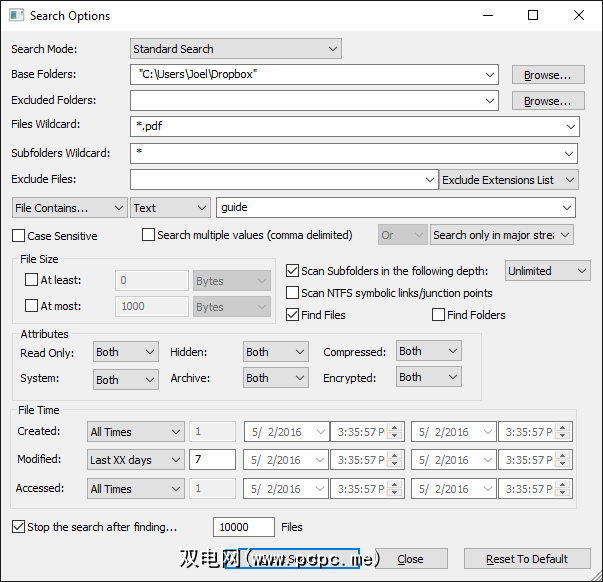The height and width of the screenshot is (582, 603).
Task: Click Browse button for Base Folders
Action: click(x=547, y=75)
